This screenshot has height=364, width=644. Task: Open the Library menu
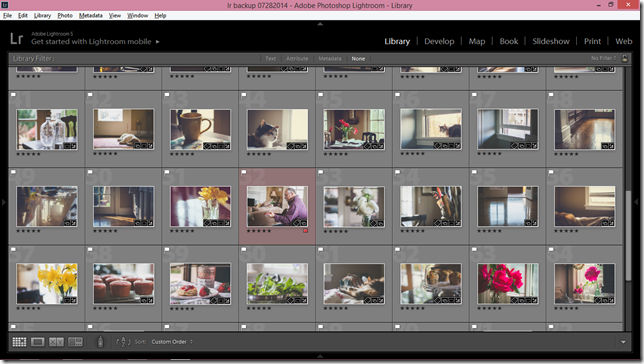pyautogui.click(x=42, y=16)
